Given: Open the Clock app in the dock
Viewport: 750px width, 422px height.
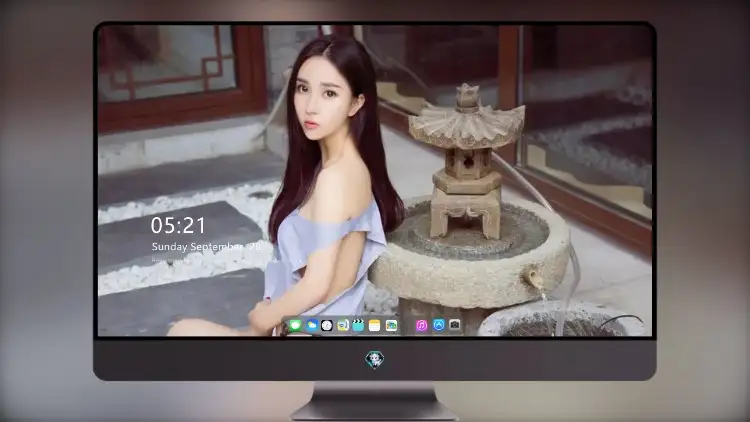Looking at the screenshot, I should click(327, 325).
